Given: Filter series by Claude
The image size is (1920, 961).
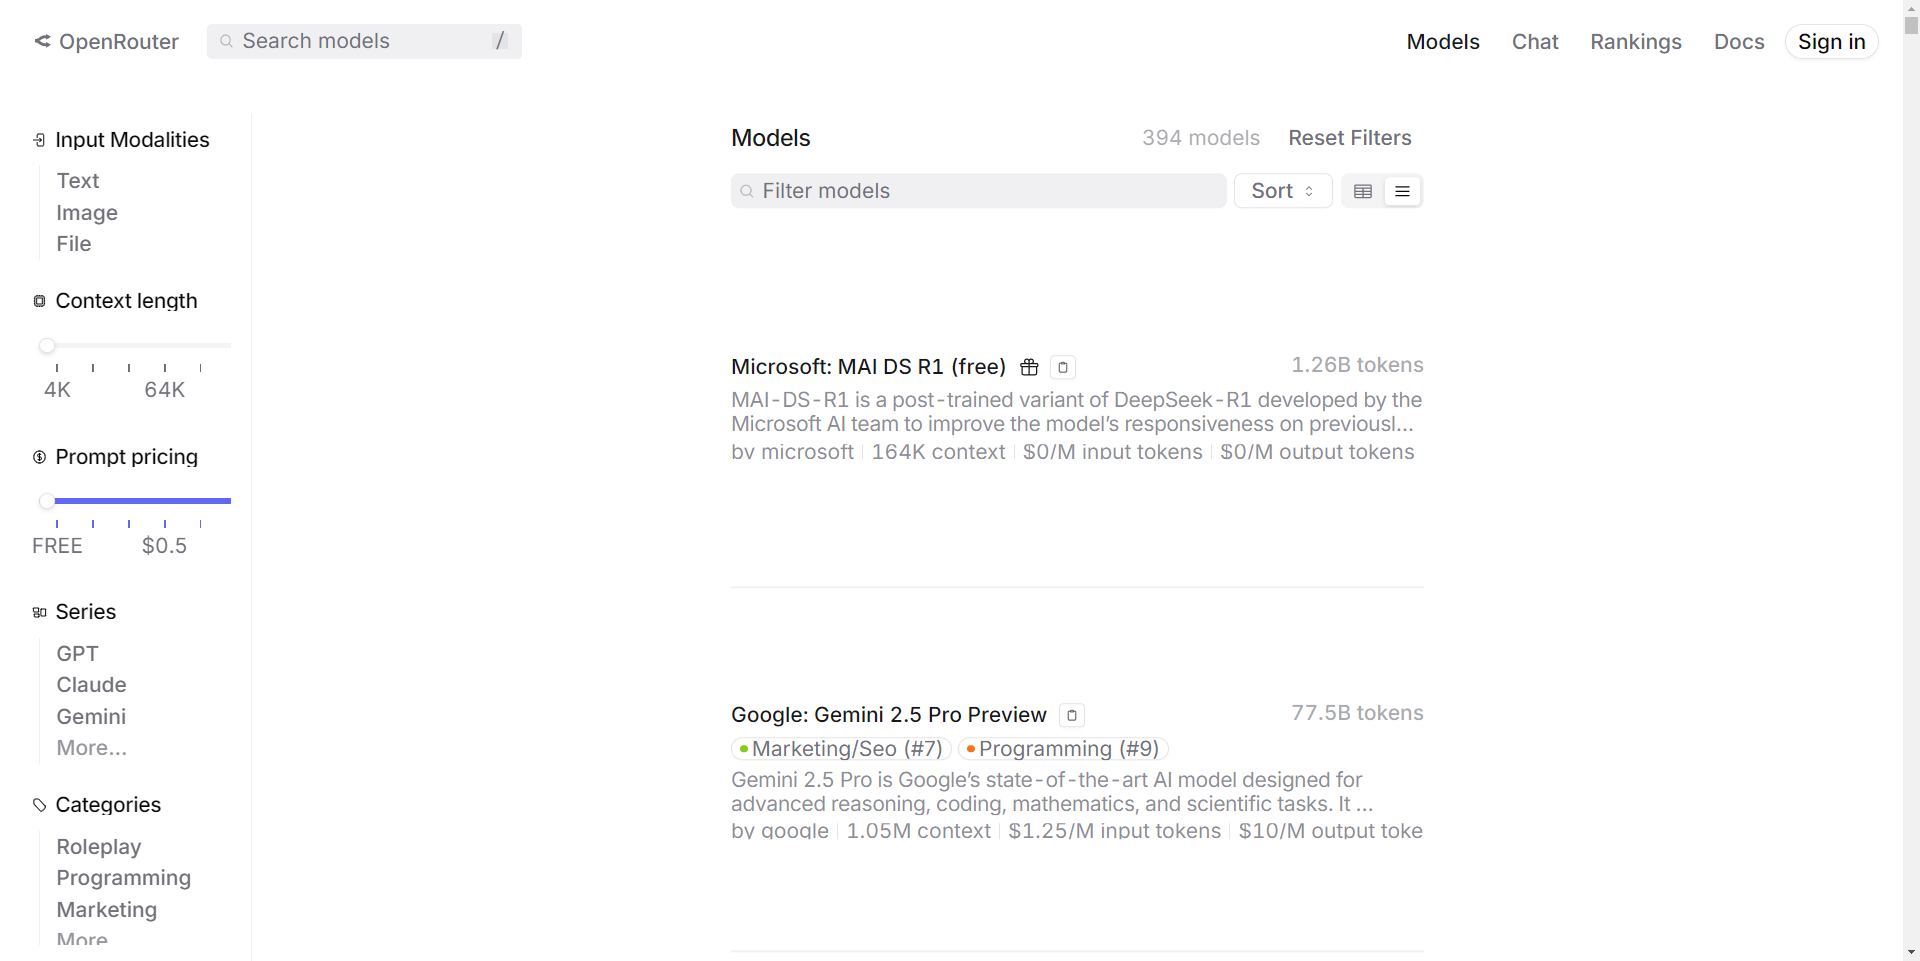Looking at the screenshot, I should tap(91, 685).
